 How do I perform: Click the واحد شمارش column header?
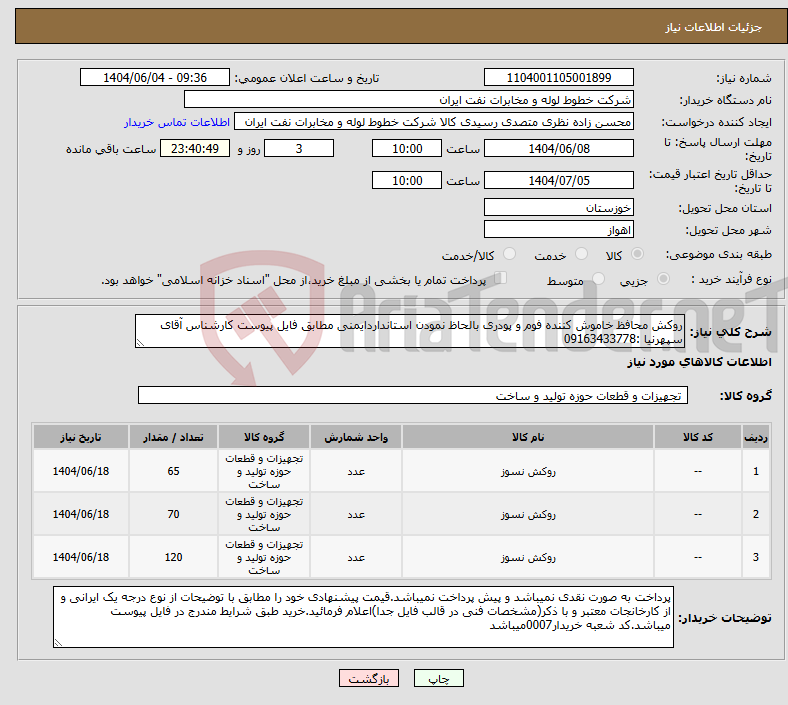(356, 437)
